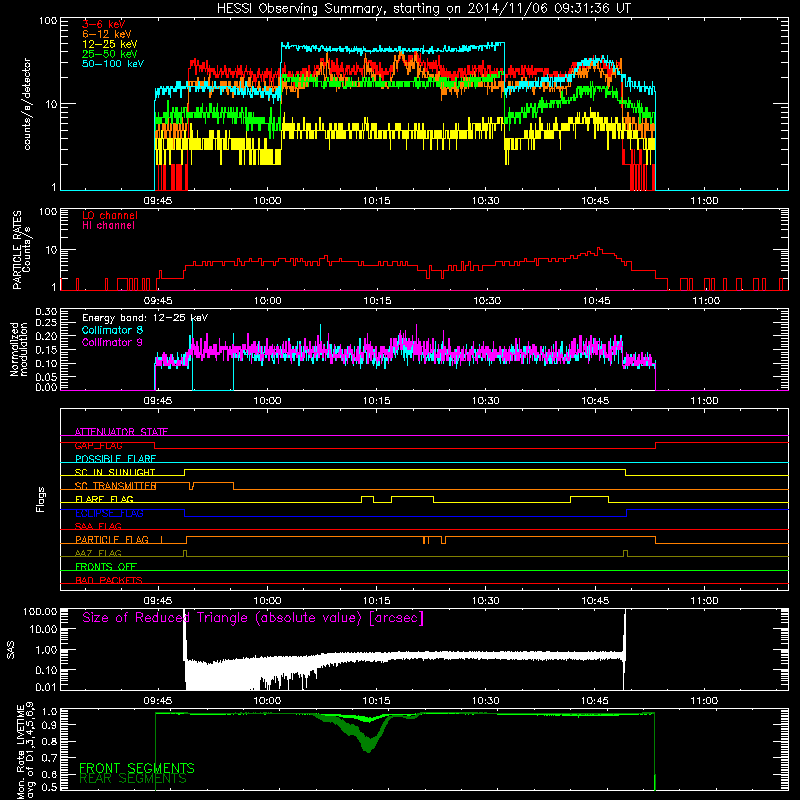Select the orange 6-12 keV legend label

[107, 34]
